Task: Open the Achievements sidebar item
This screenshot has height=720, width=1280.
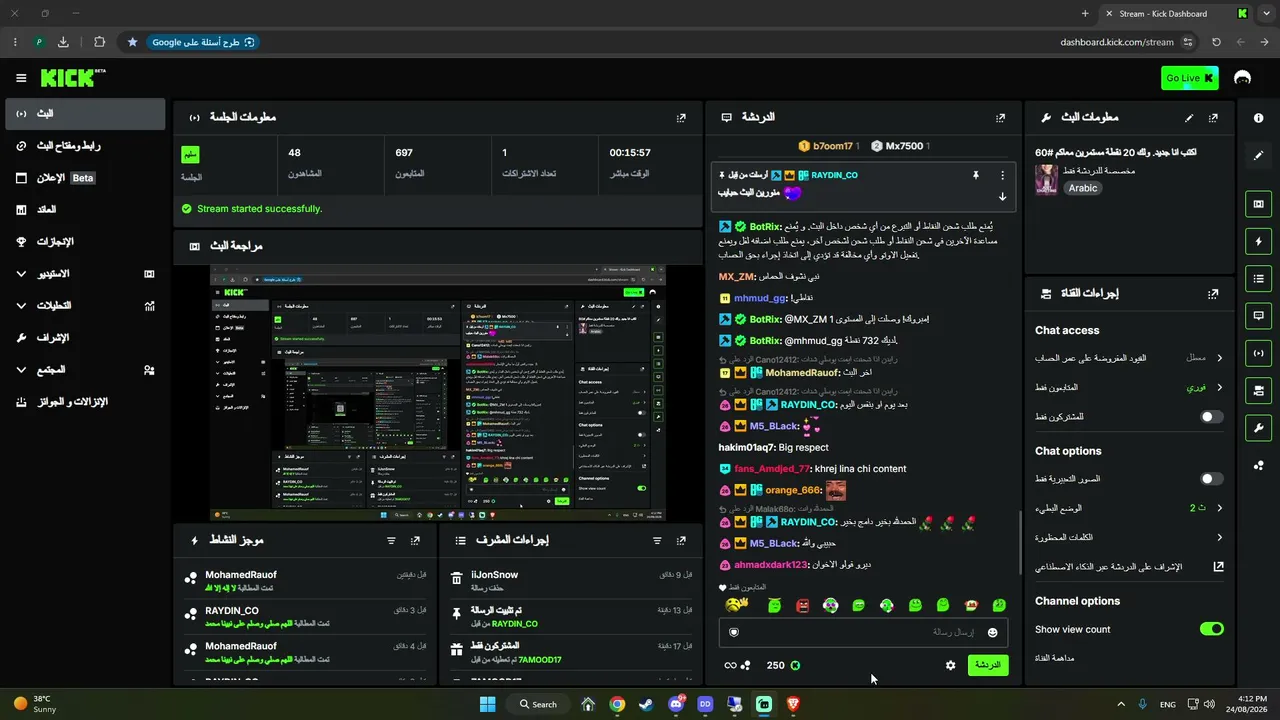Action: point(84,242)
